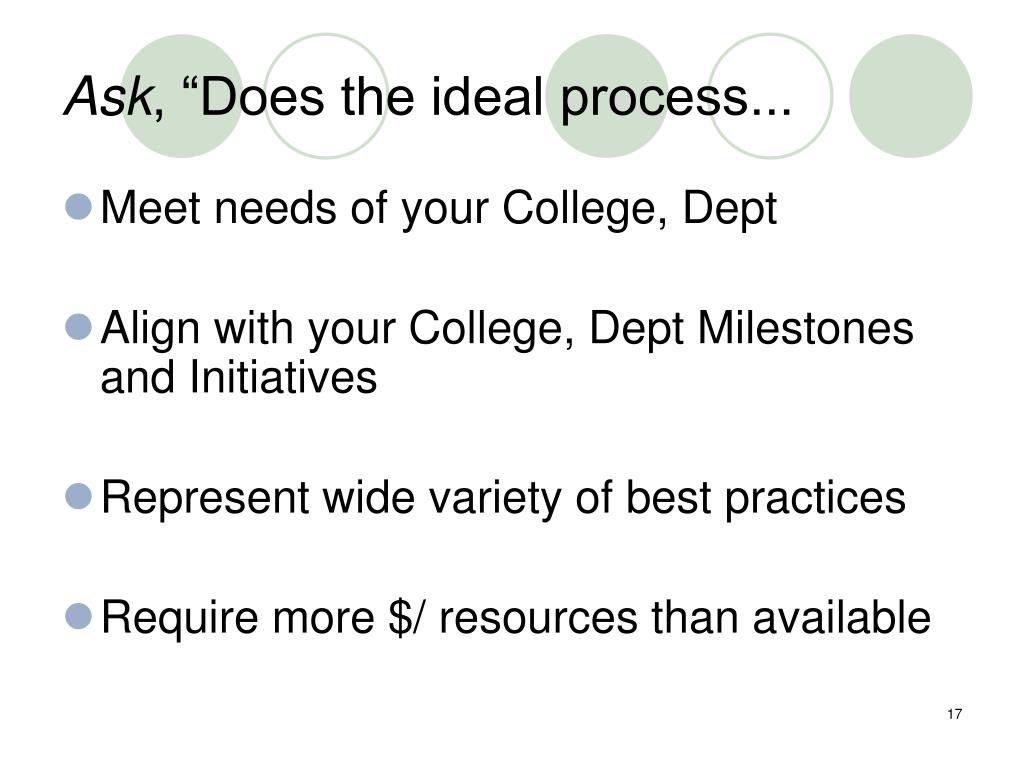Click the bullet beside 'Meet needs'
1024x768 pixels.
point(79,206)
